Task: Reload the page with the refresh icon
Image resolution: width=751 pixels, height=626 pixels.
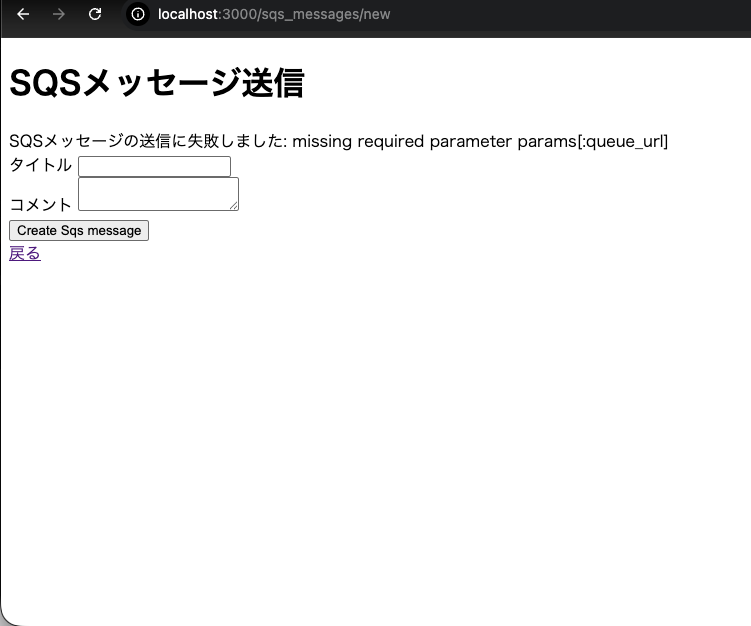Action: pos(95,14)
